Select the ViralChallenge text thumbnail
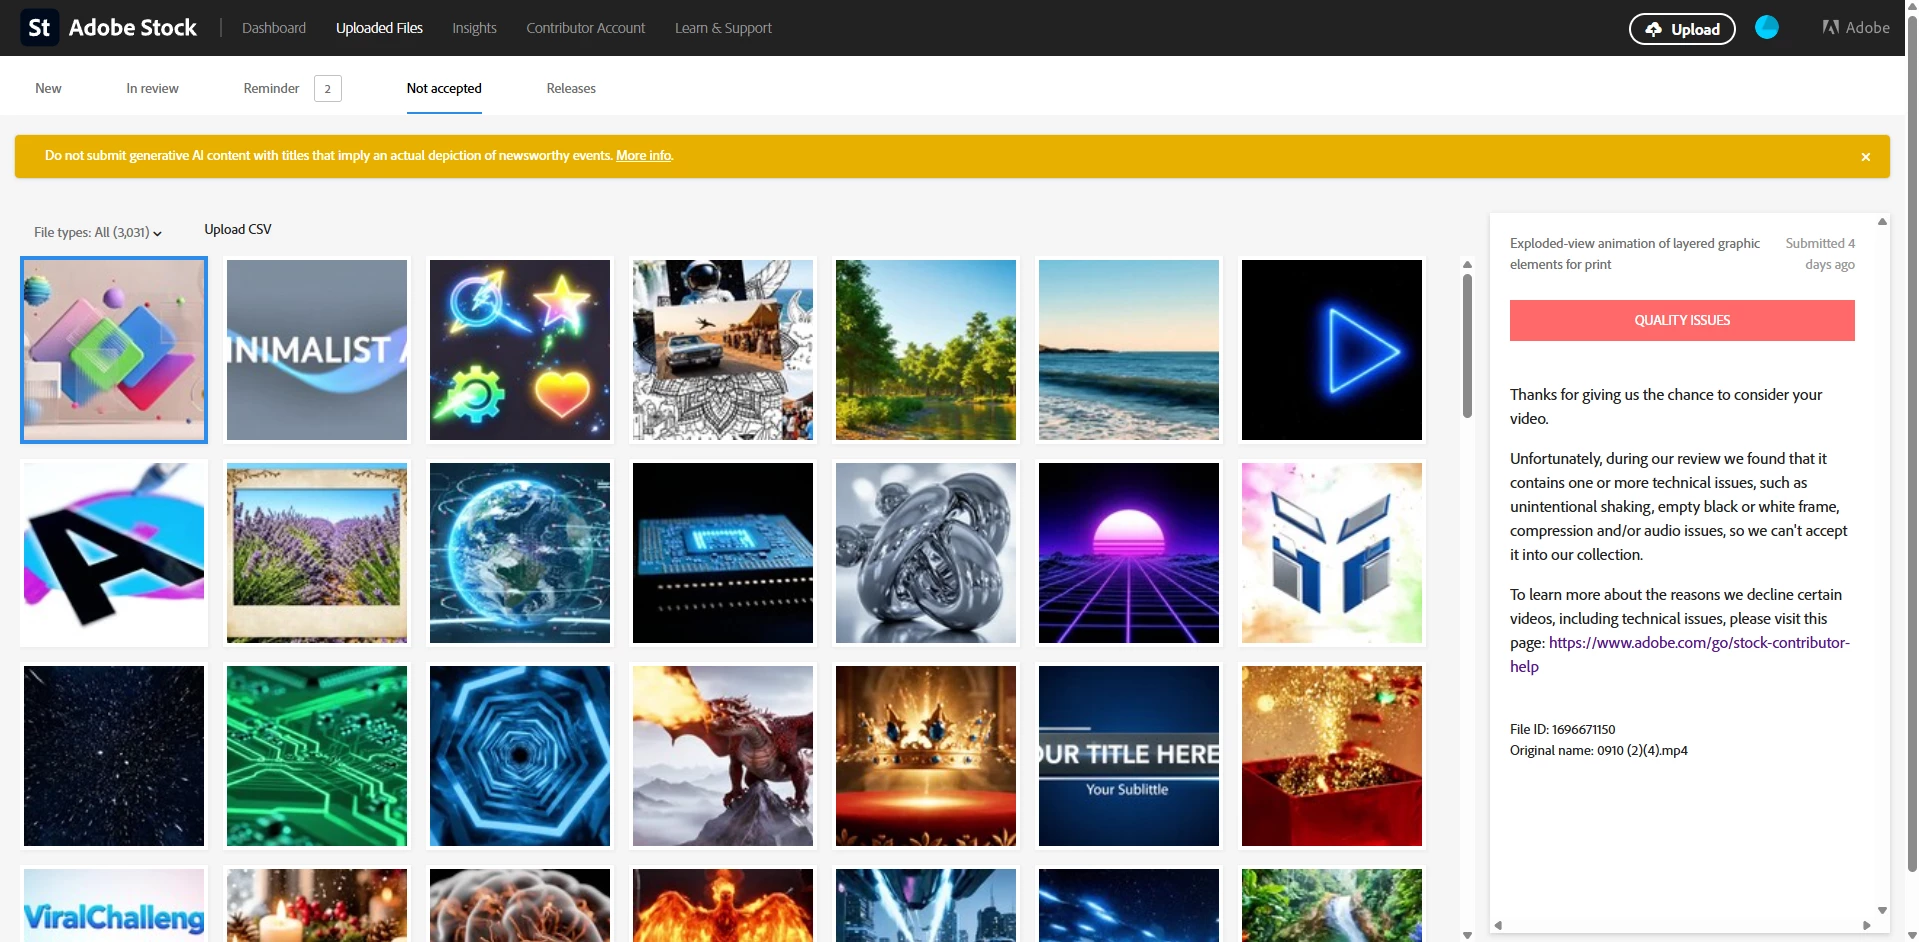 click(114, 905)
